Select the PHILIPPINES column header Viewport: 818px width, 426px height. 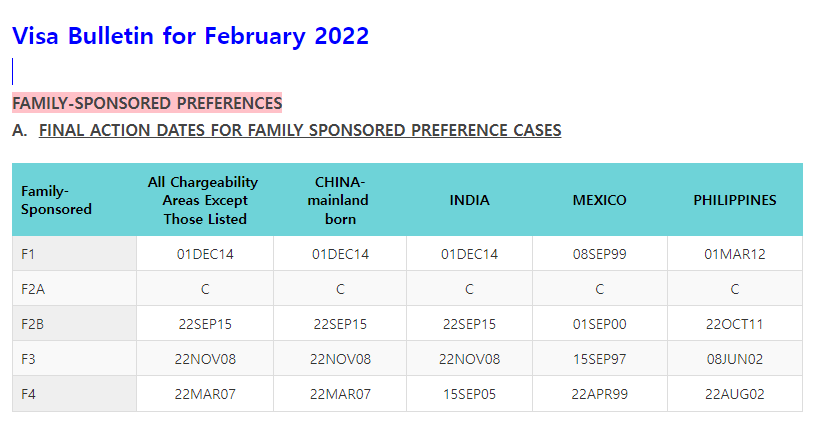[x=735, y=200]
